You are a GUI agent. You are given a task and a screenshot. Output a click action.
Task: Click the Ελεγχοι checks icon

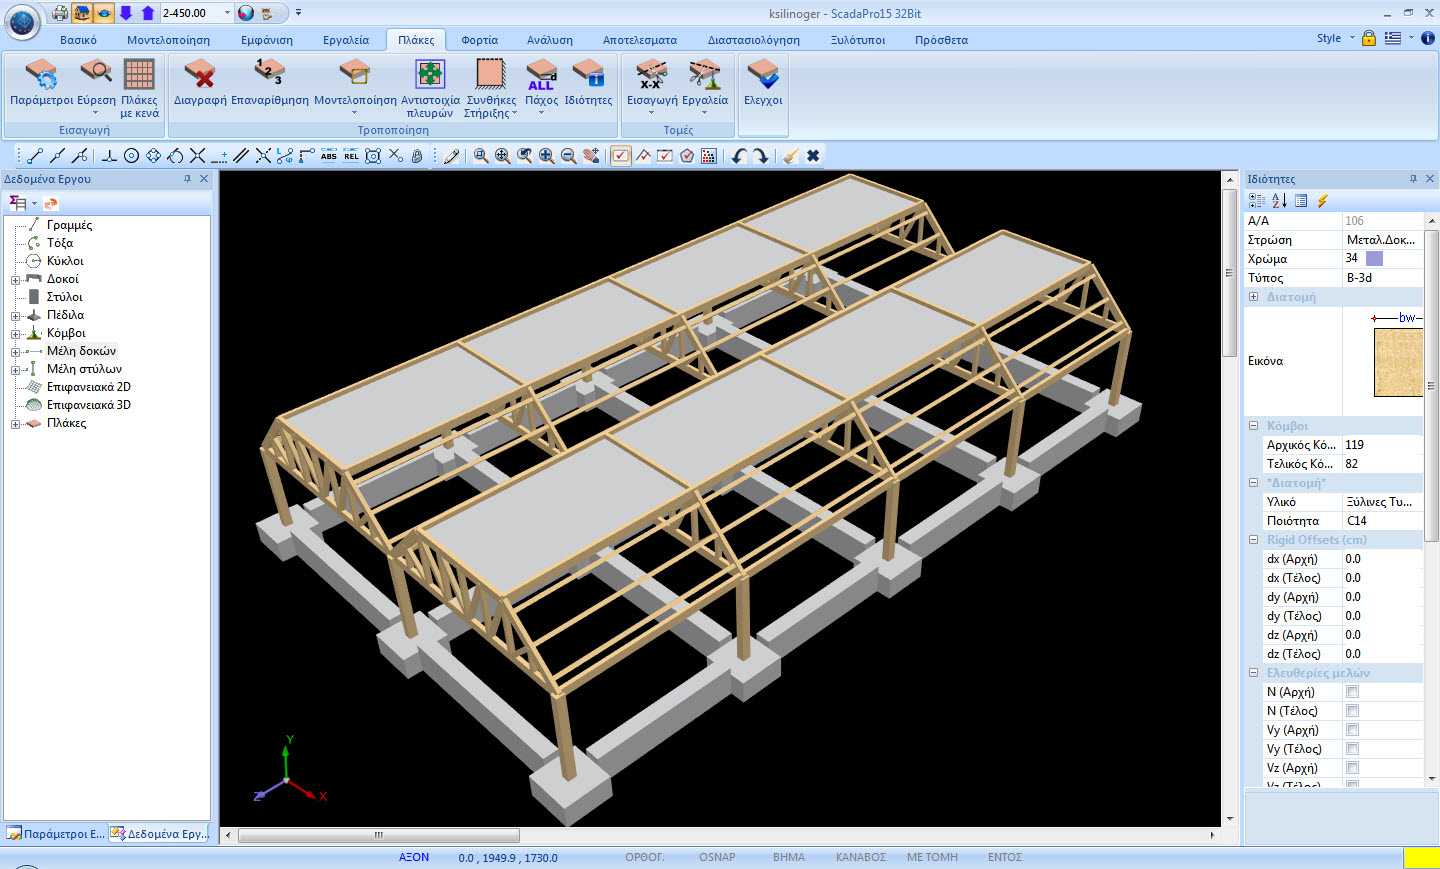[x=763, y=76]
